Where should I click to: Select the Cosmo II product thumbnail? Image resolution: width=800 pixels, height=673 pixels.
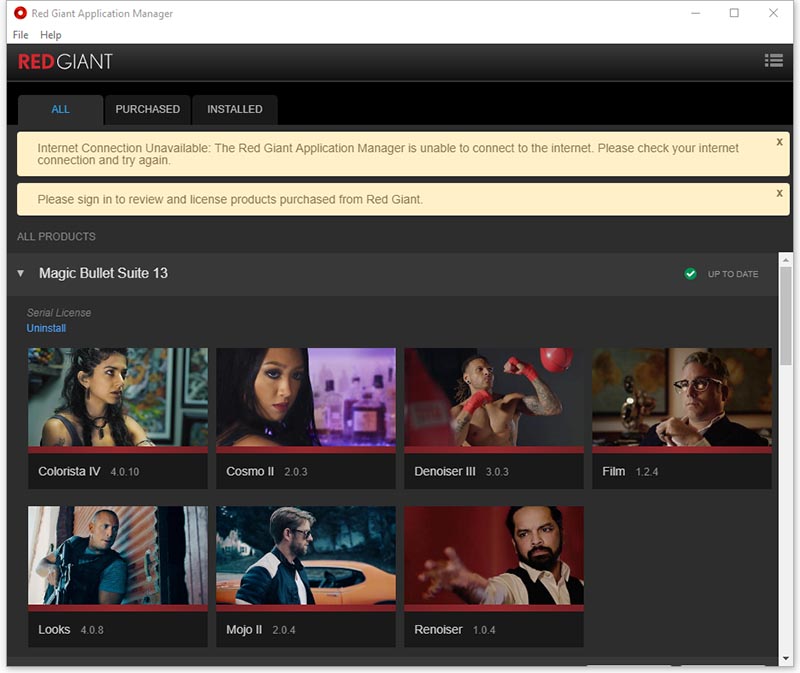(306, 398)
